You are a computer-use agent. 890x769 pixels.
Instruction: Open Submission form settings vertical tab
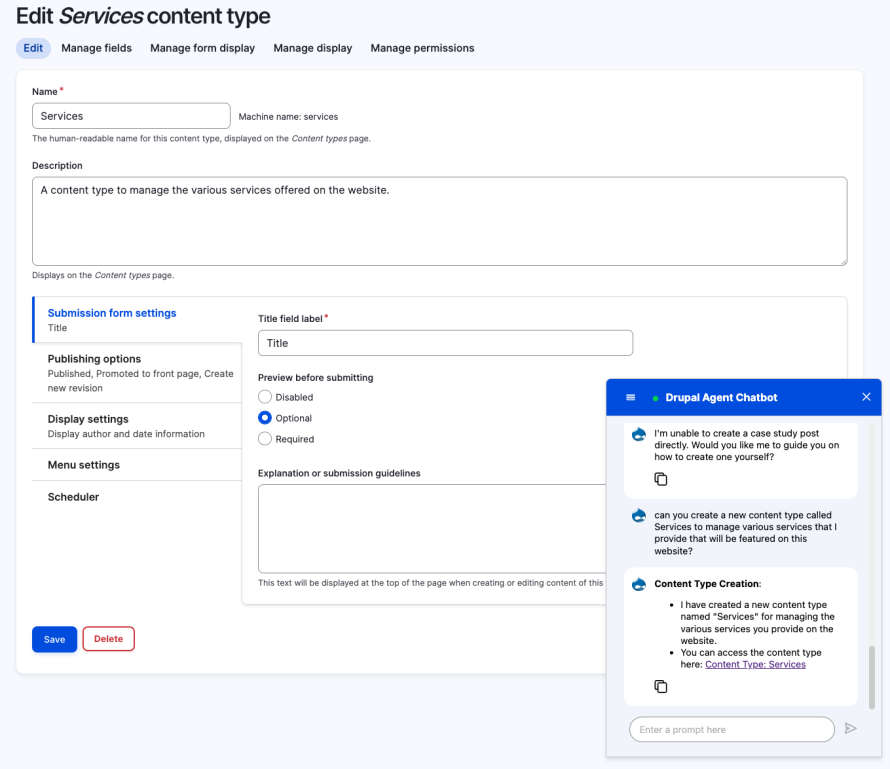(137, 320)
